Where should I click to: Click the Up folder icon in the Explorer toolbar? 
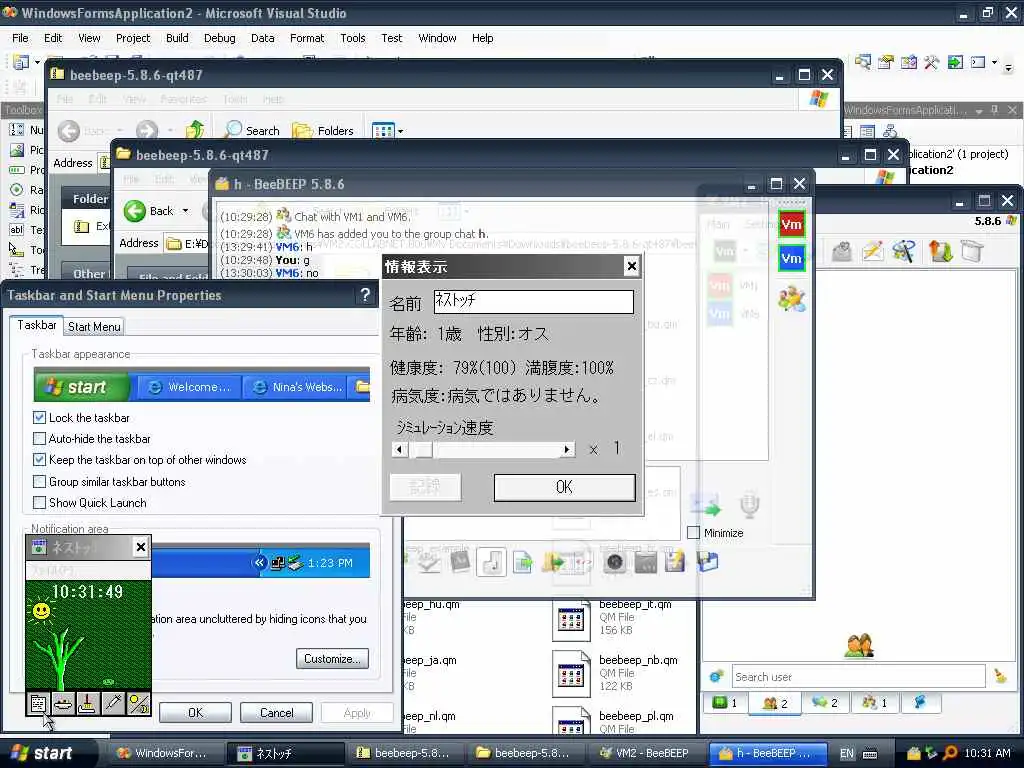[x=195, y=130]
